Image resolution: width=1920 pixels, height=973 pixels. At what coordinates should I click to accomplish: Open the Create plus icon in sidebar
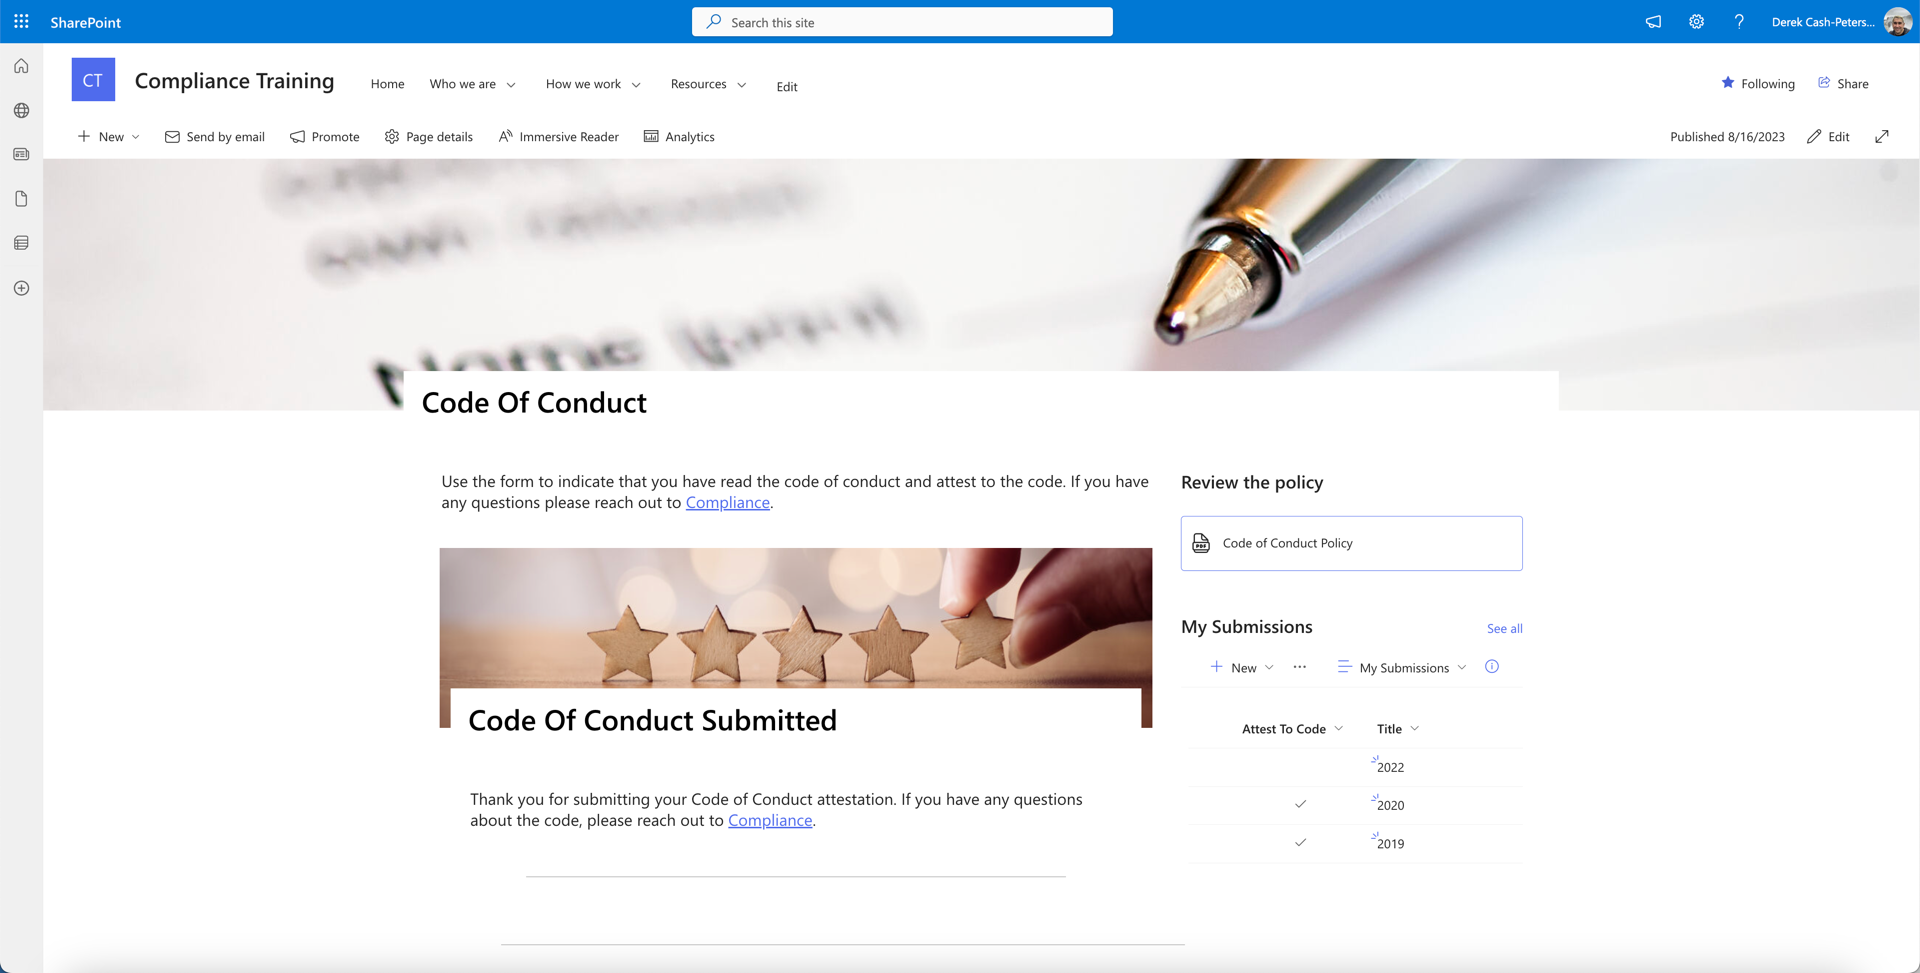(21, 288)
